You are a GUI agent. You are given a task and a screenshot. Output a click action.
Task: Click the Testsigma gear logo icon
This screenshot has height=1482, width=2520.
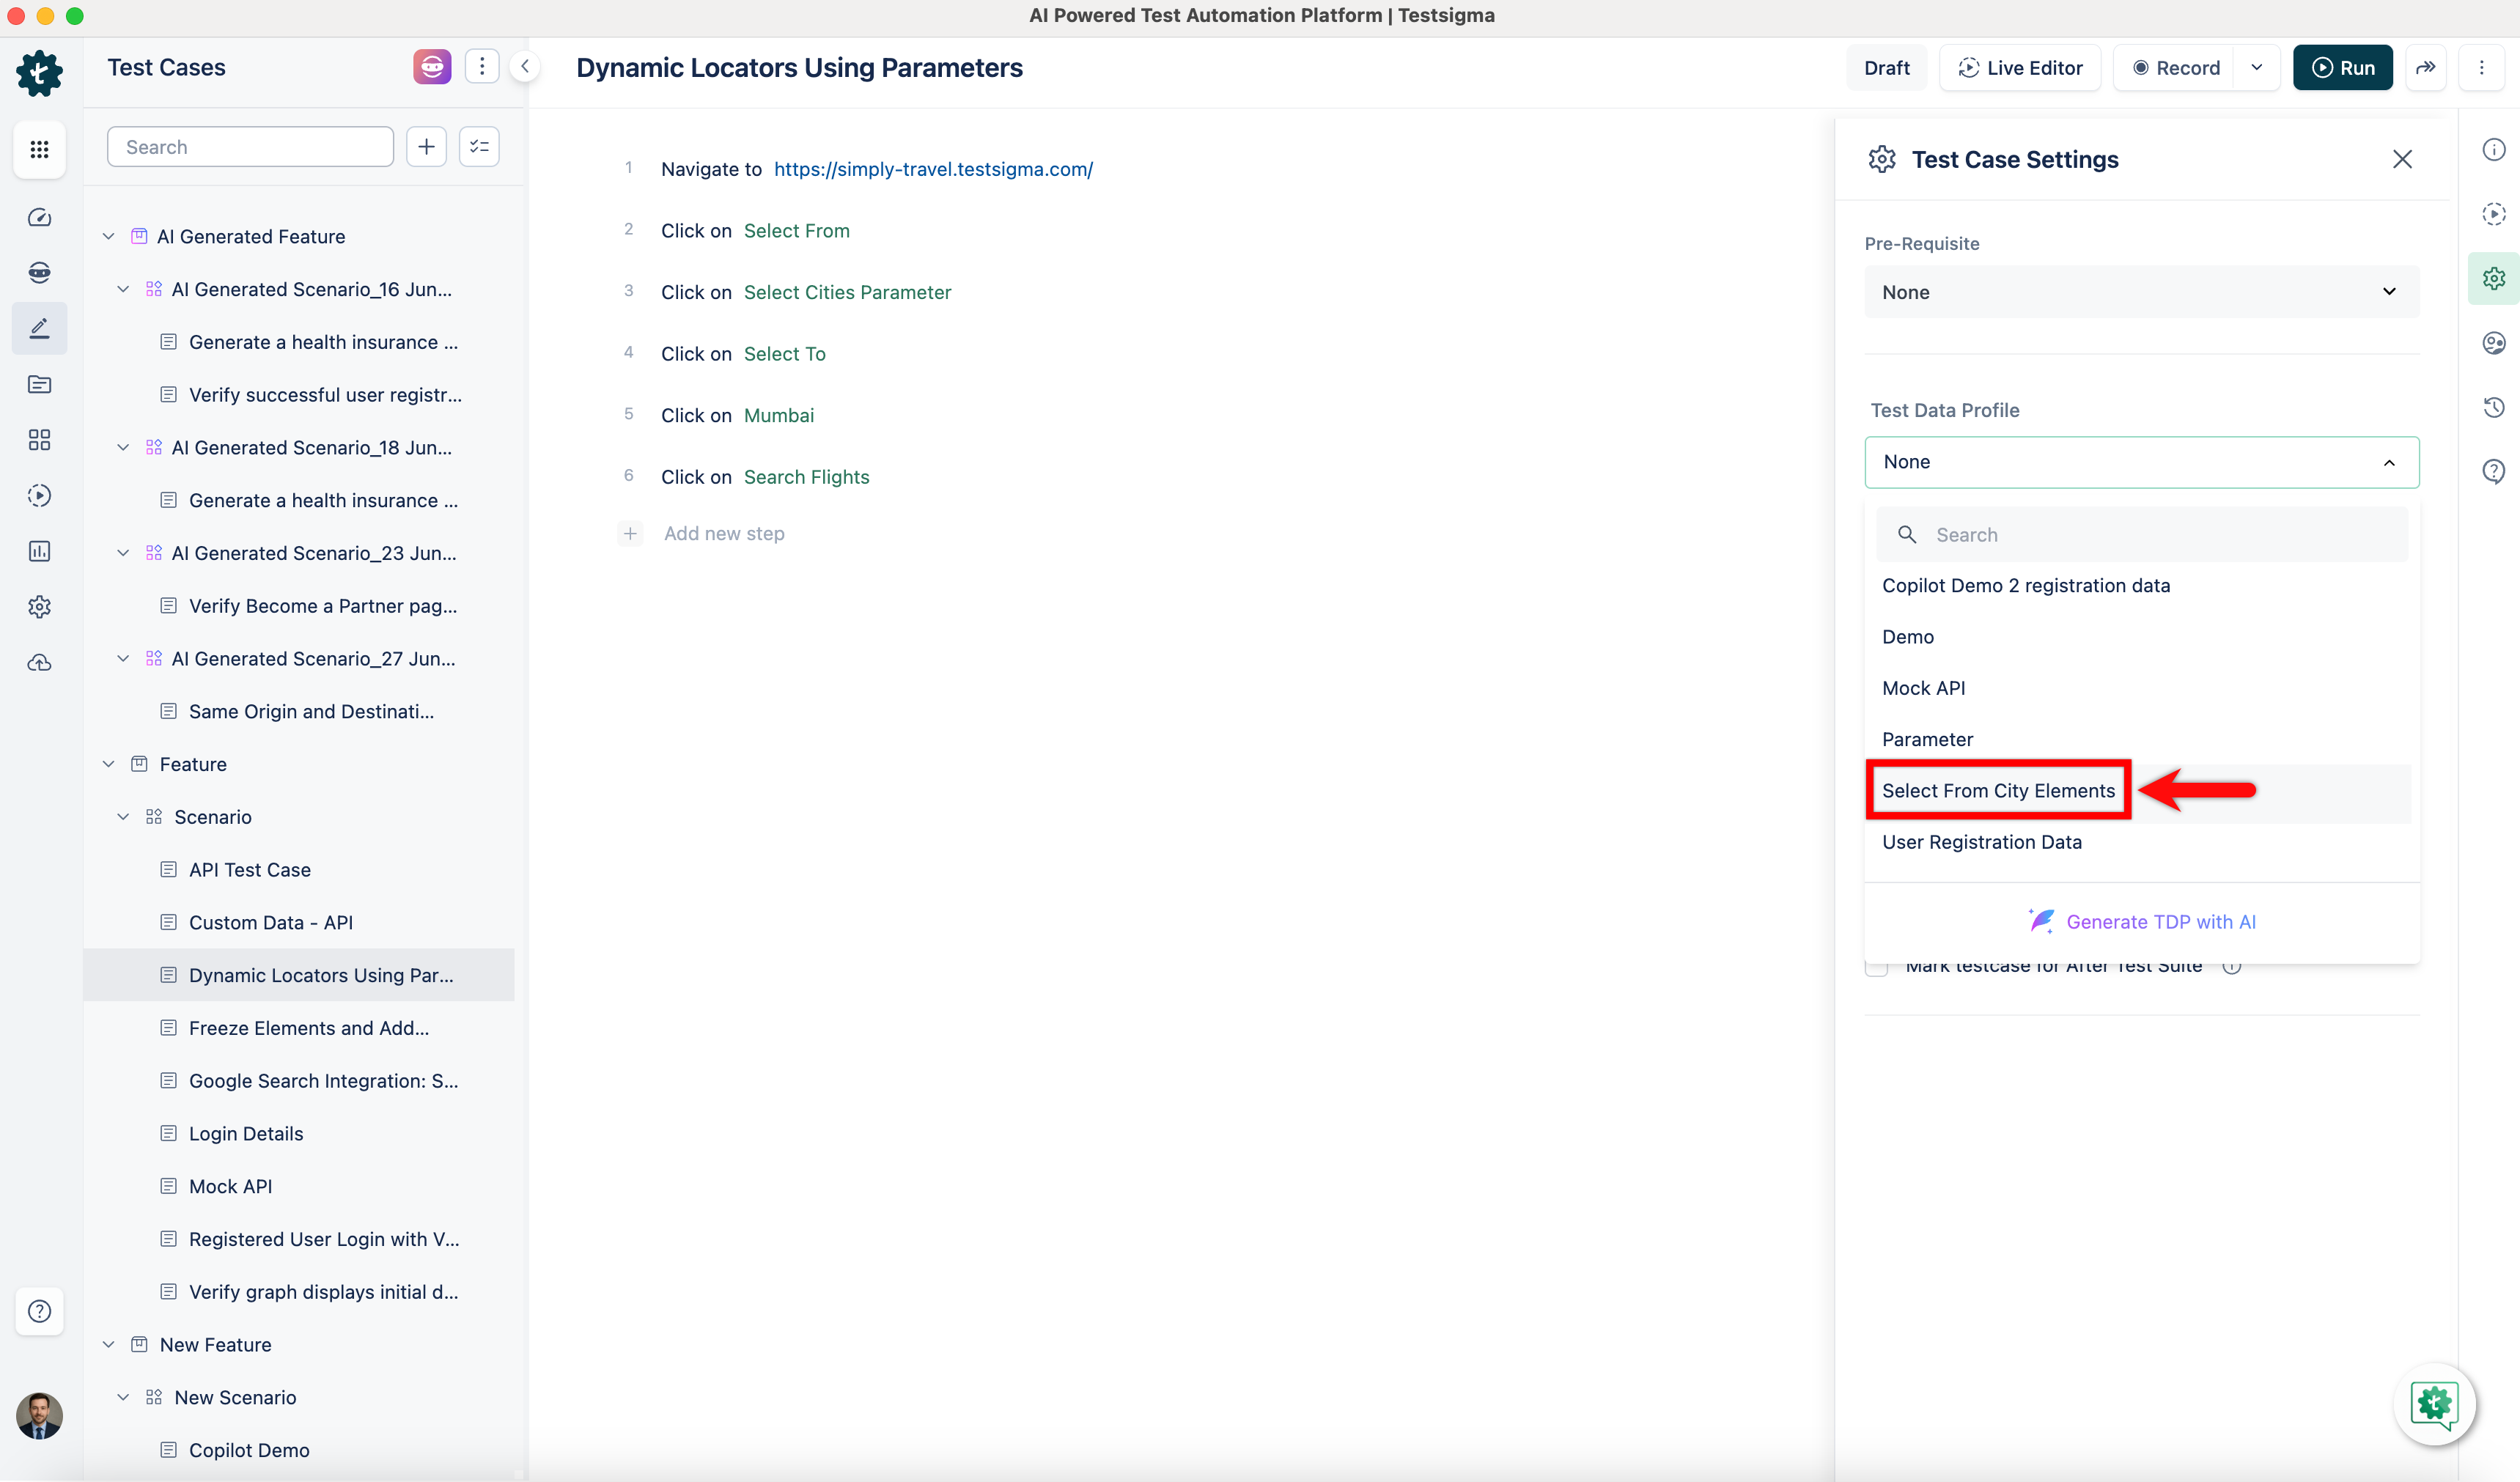pos(39,73)
